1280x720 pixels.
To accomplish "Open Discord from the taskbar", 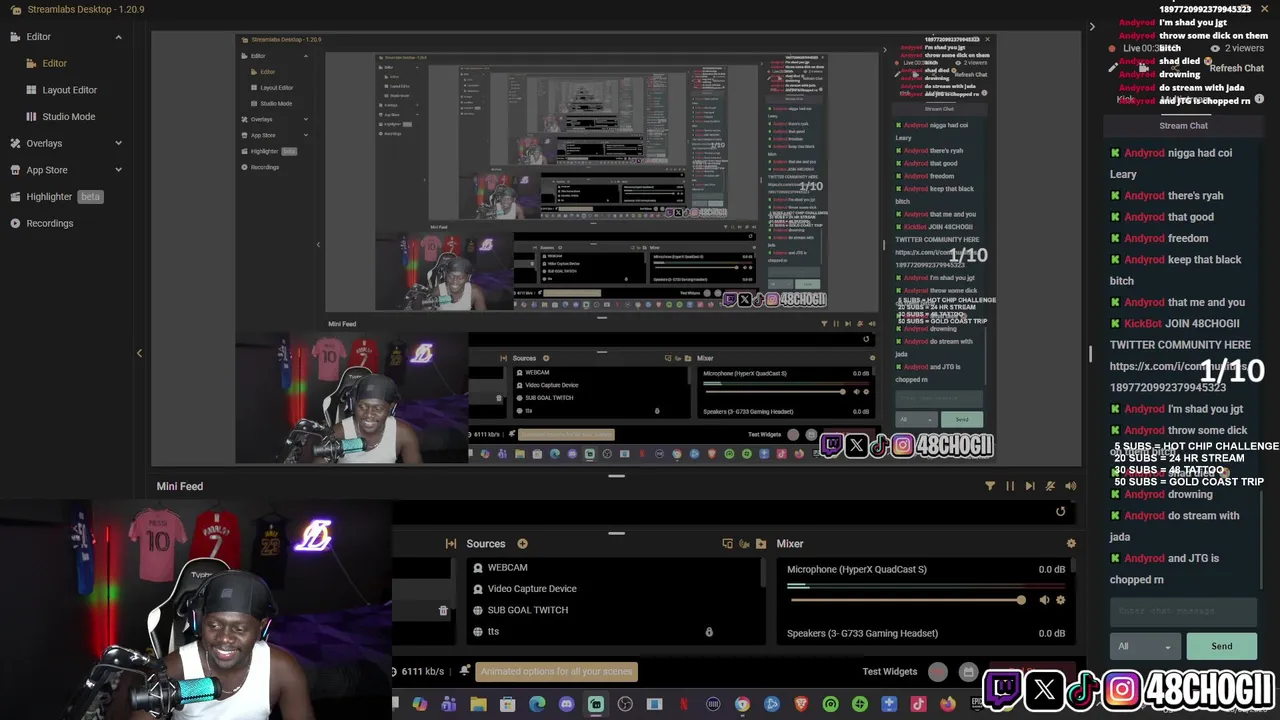I will point(566,704).
